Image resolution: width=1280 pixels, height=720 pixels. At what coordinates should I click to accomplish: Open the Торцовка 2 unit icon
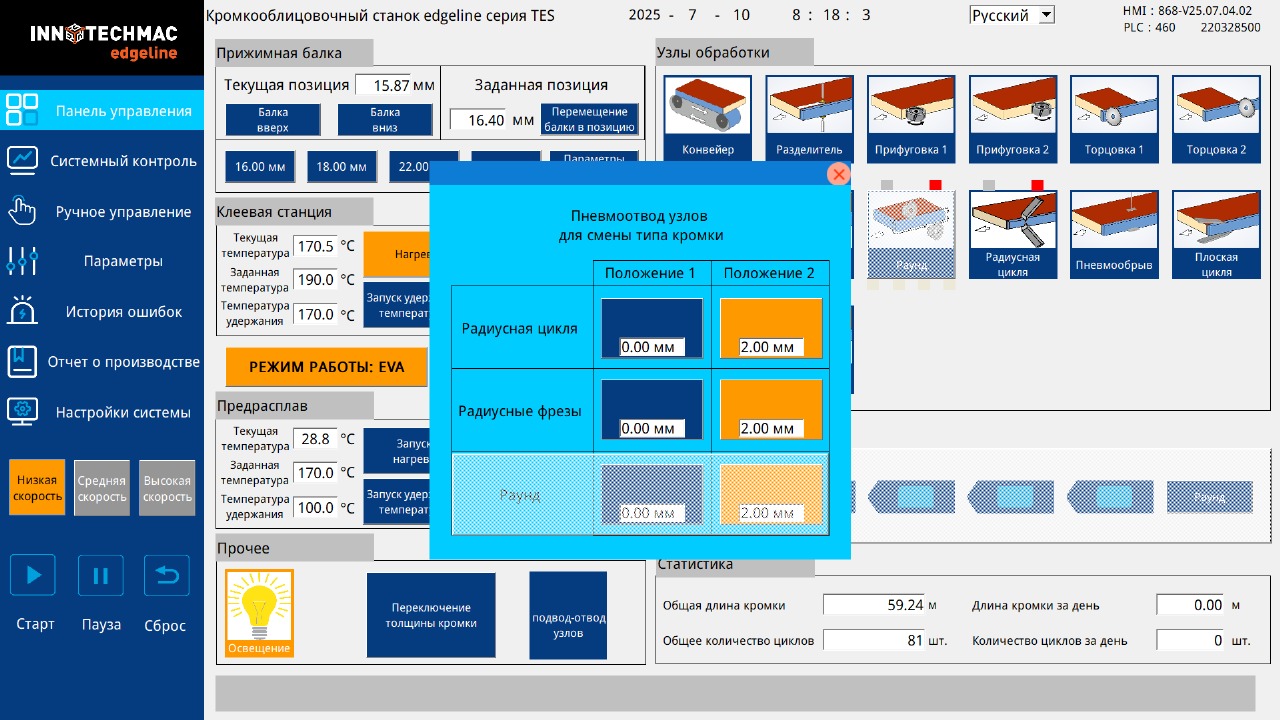click(x=1216, y=117)
